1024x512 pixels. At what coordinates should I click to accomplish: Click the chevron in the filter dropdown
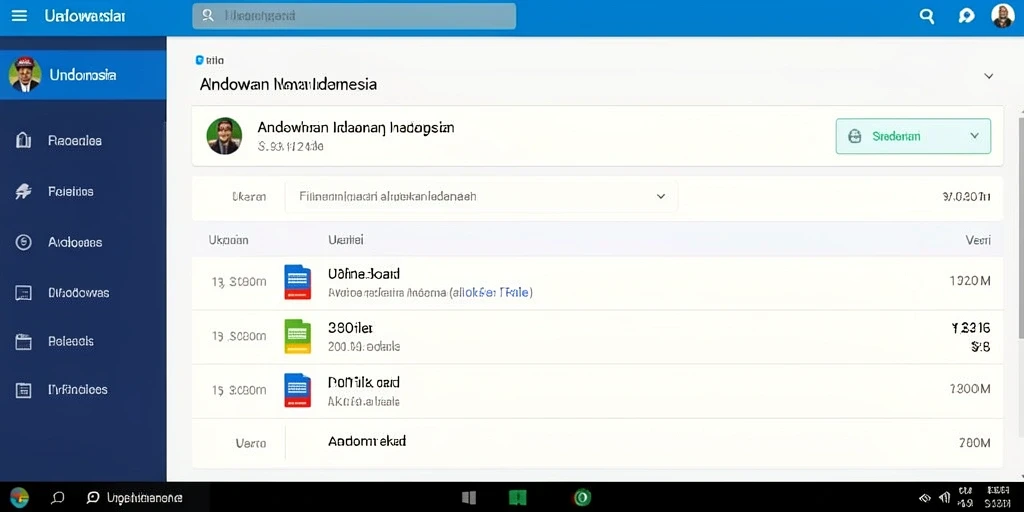661,196
